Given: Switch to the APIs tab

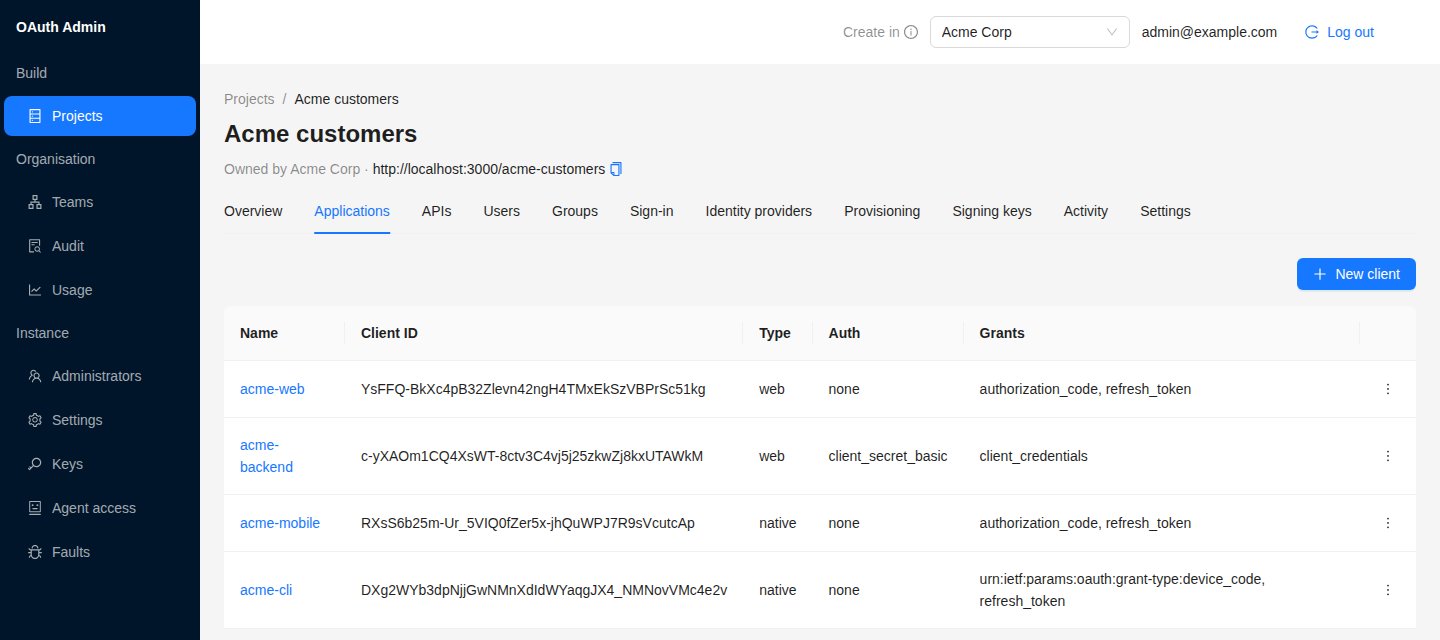Looking at the screenshot, I should point(437,211).
